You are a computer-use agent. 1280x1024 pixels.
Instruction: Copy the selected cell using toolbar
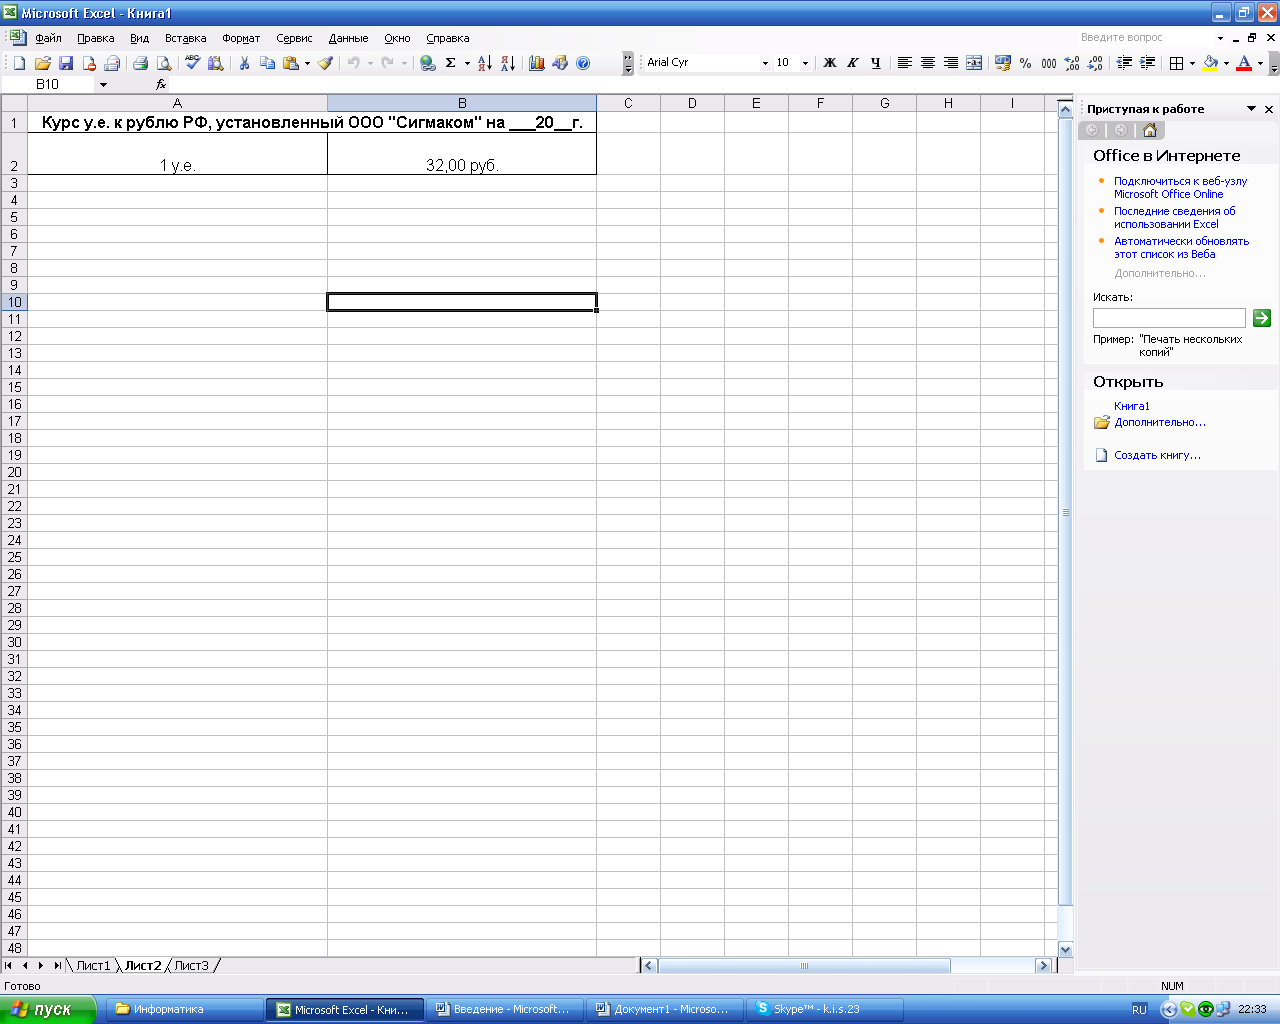point(267,63)
